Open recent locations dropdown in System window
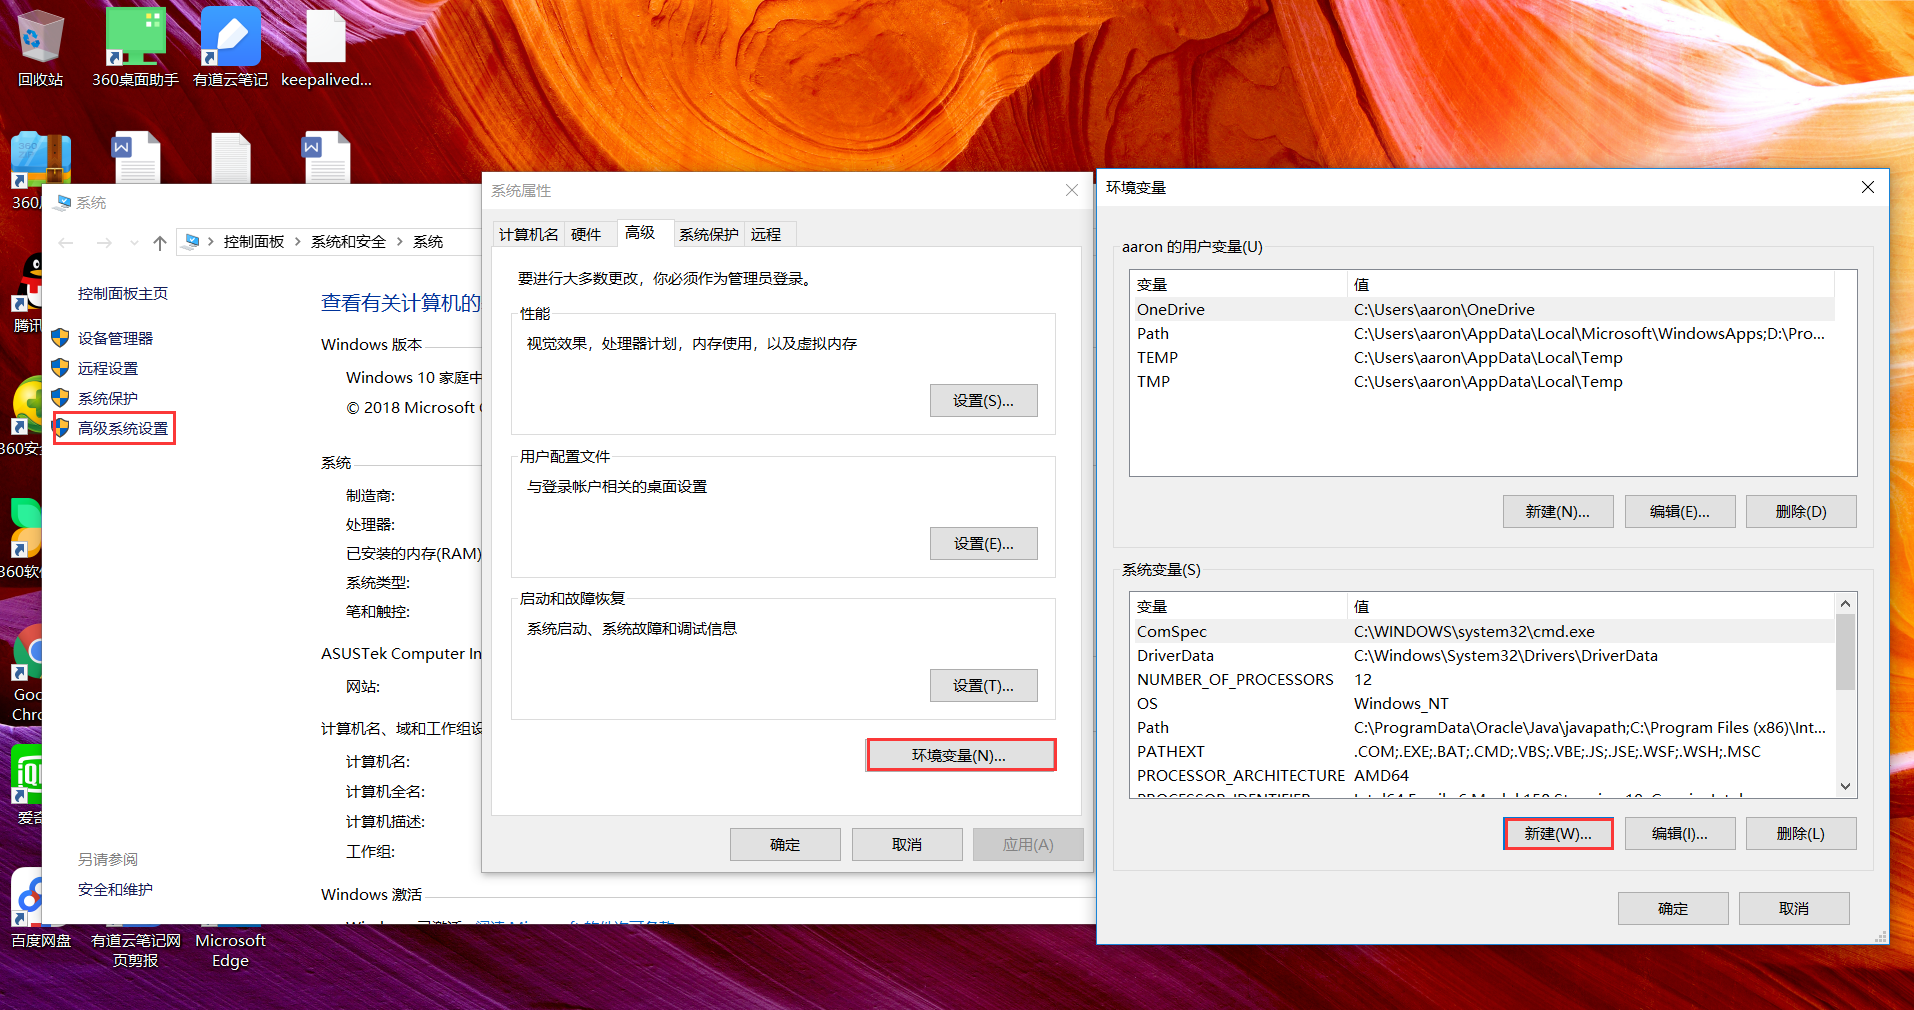Image resolution: width=1914 pixels, height=1010 pixels. pyautogui.click(x=134, y=242)
